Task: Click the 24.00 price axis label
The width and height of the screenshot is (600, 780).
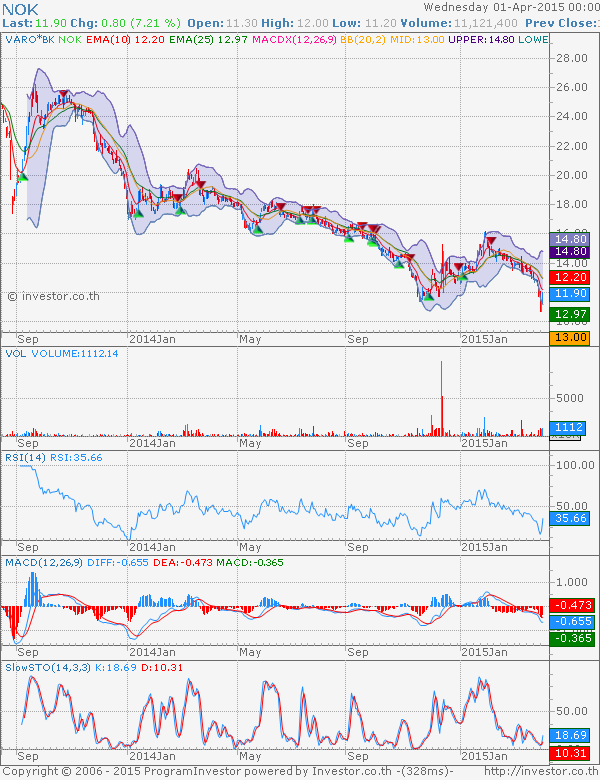Action: (x=572, y=116)
